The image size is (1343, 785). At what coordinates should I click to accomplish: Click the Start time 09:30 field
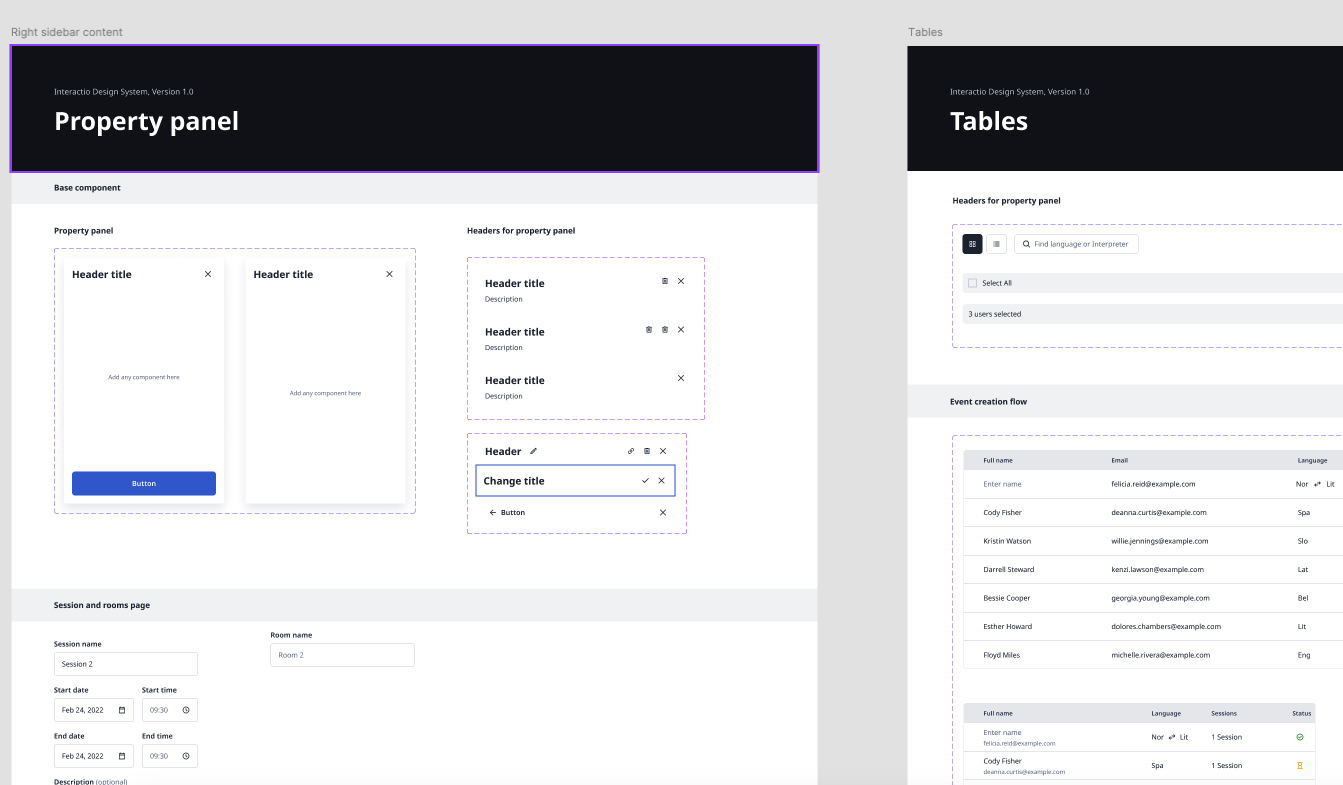(x=170, y=710)
